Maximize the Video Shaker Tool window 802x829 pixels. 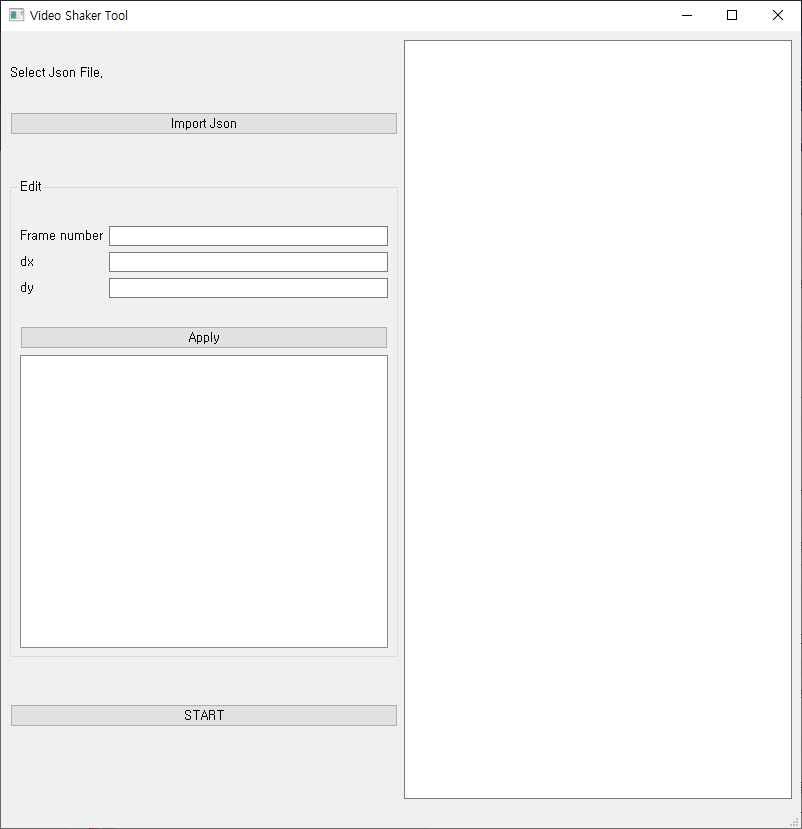tap(732, 15)
